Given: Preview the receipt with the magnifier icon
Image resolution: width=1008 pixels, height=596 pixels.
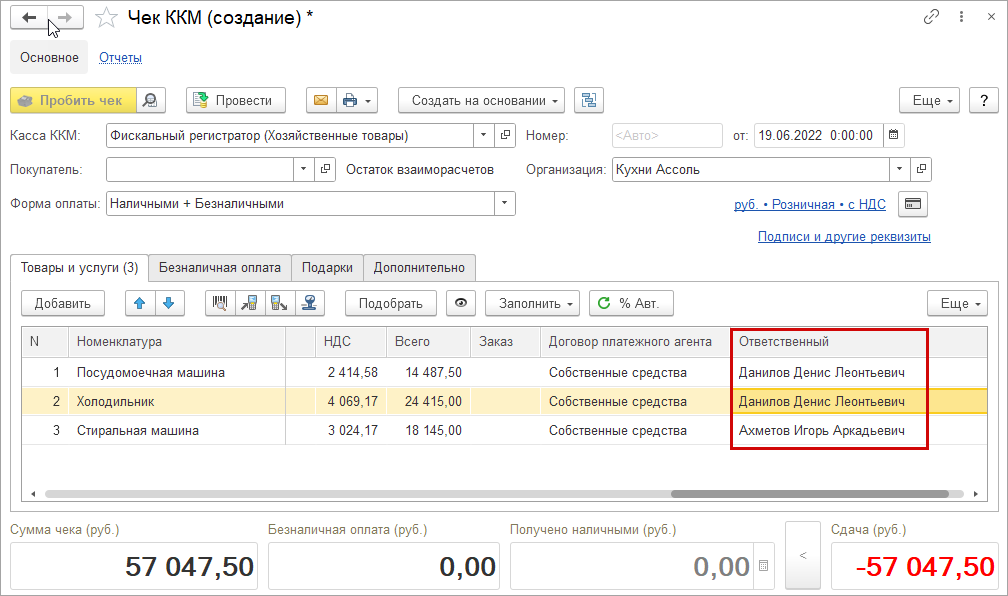Looking at the screenshot, I should [x=150, y=100].
